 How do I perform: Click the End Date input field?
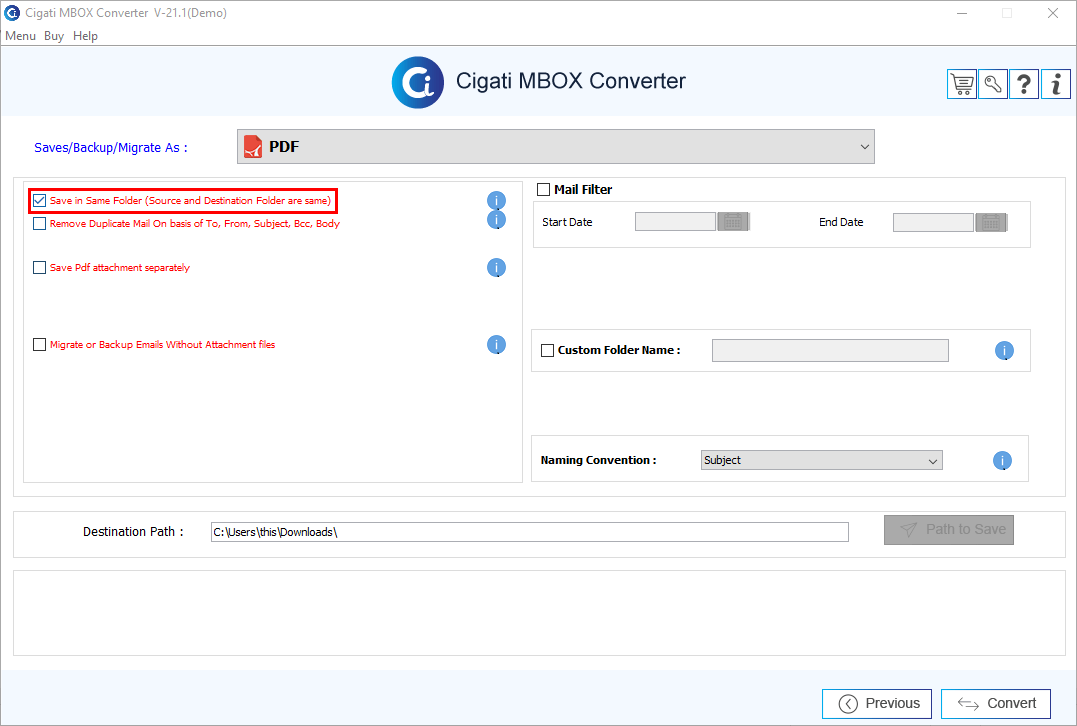pyautogui.click(x=933, y=222)
